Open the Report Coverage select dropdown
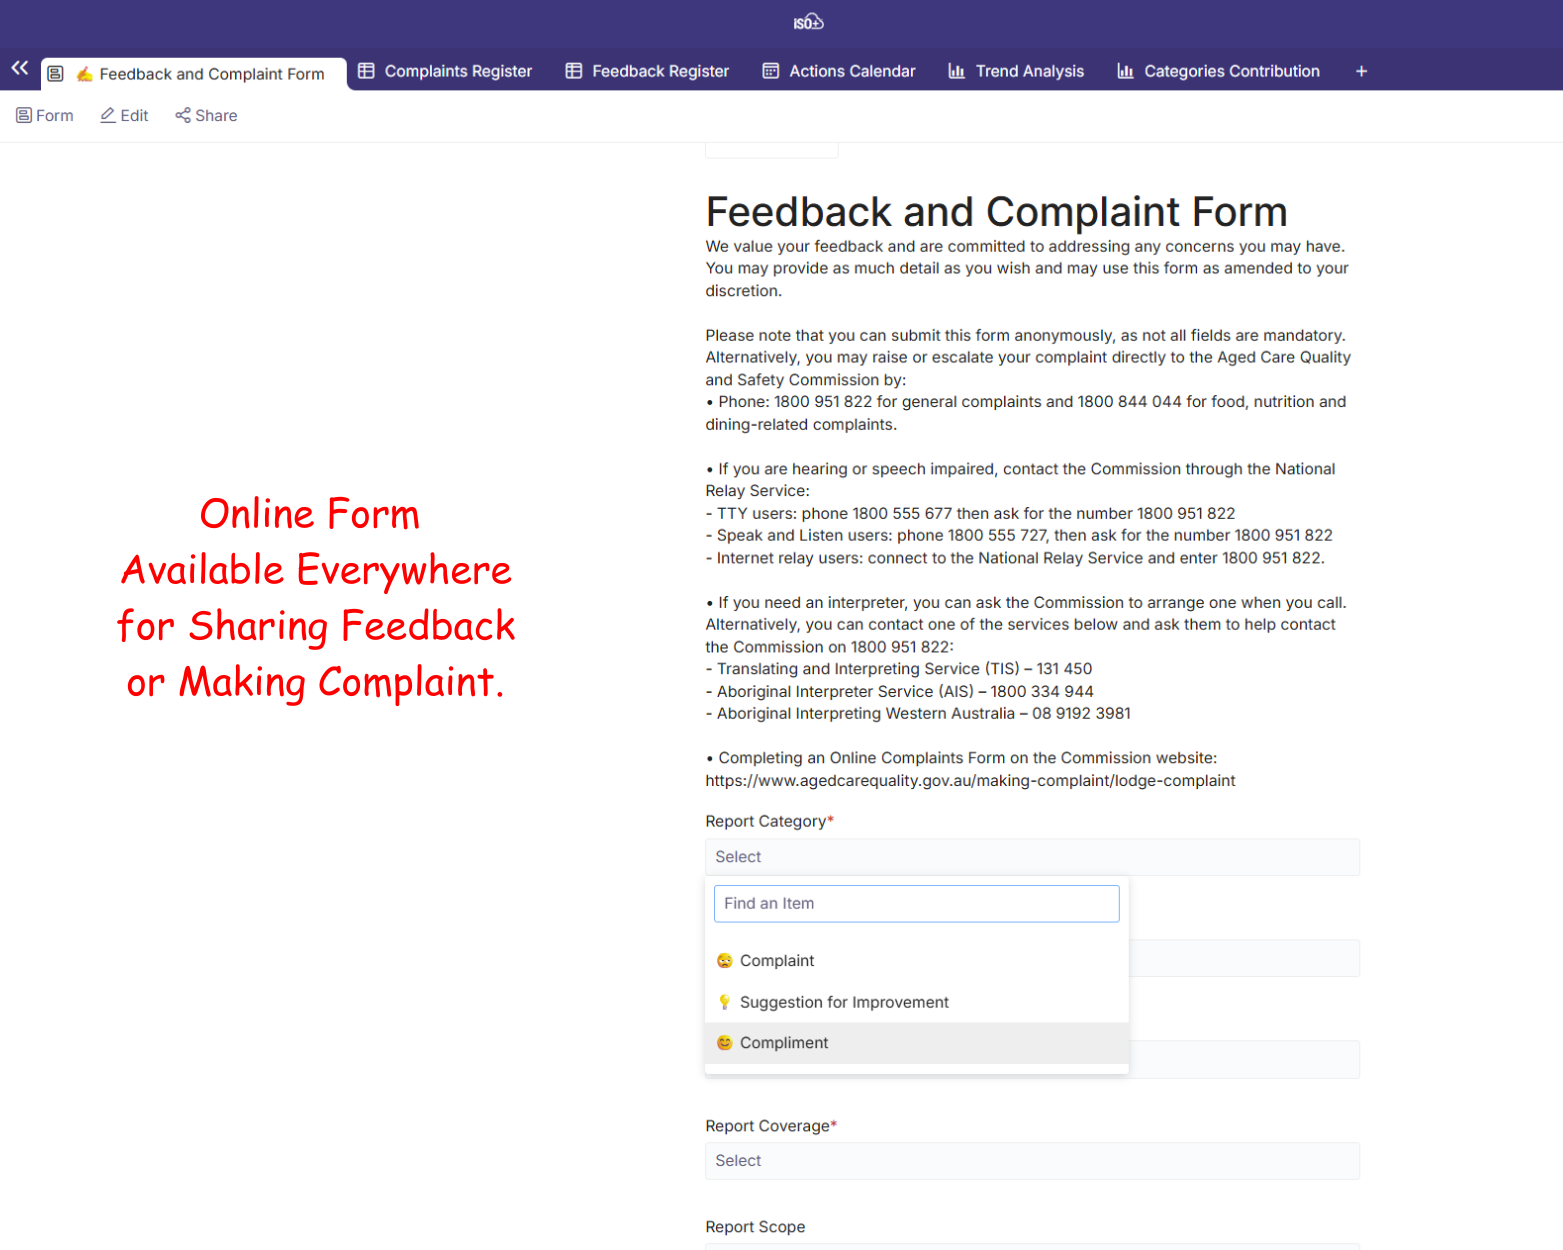Image resolution: width=1563 pixels, height=1250 pixels. coord(1031,1161)
